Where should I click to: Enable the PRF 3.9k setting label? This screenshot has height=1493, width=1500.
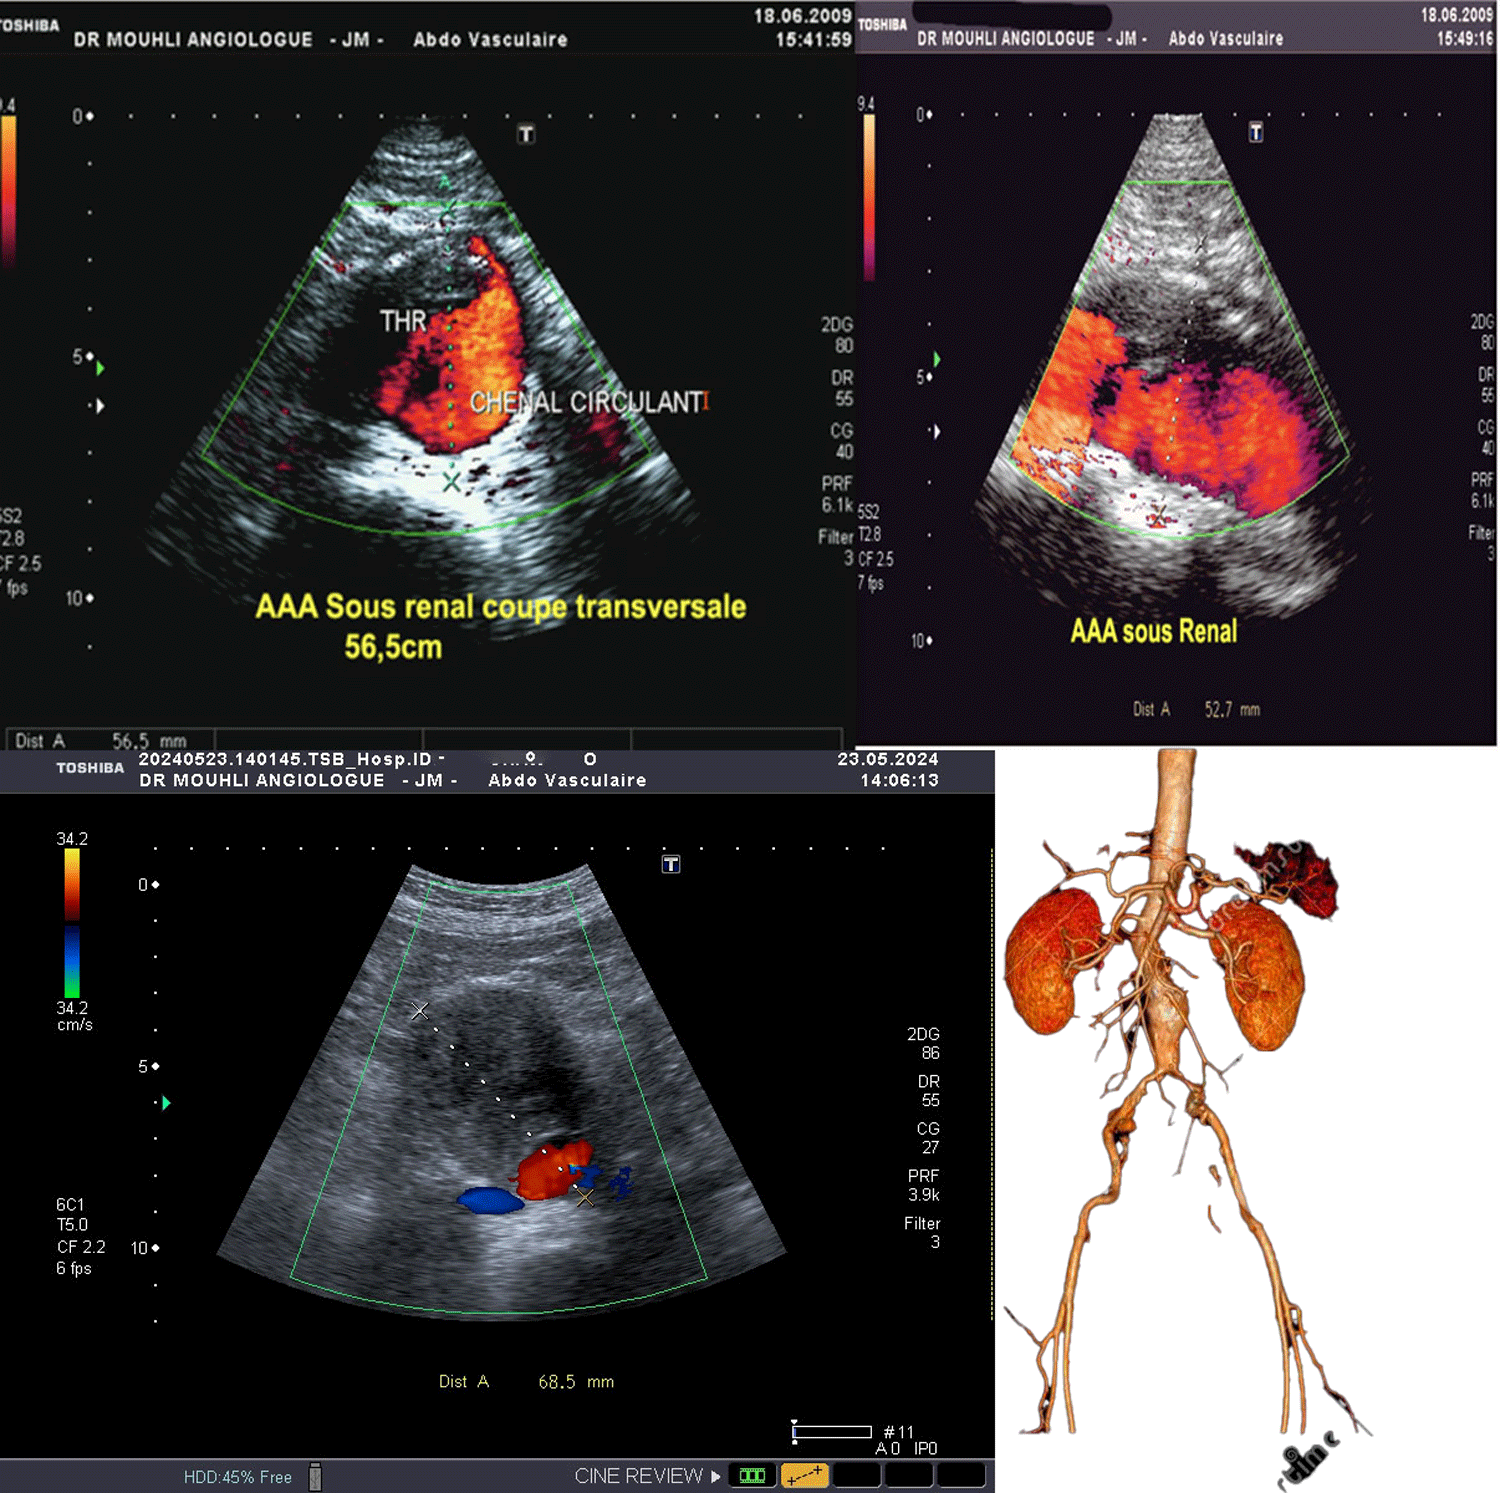(924, 1185)
